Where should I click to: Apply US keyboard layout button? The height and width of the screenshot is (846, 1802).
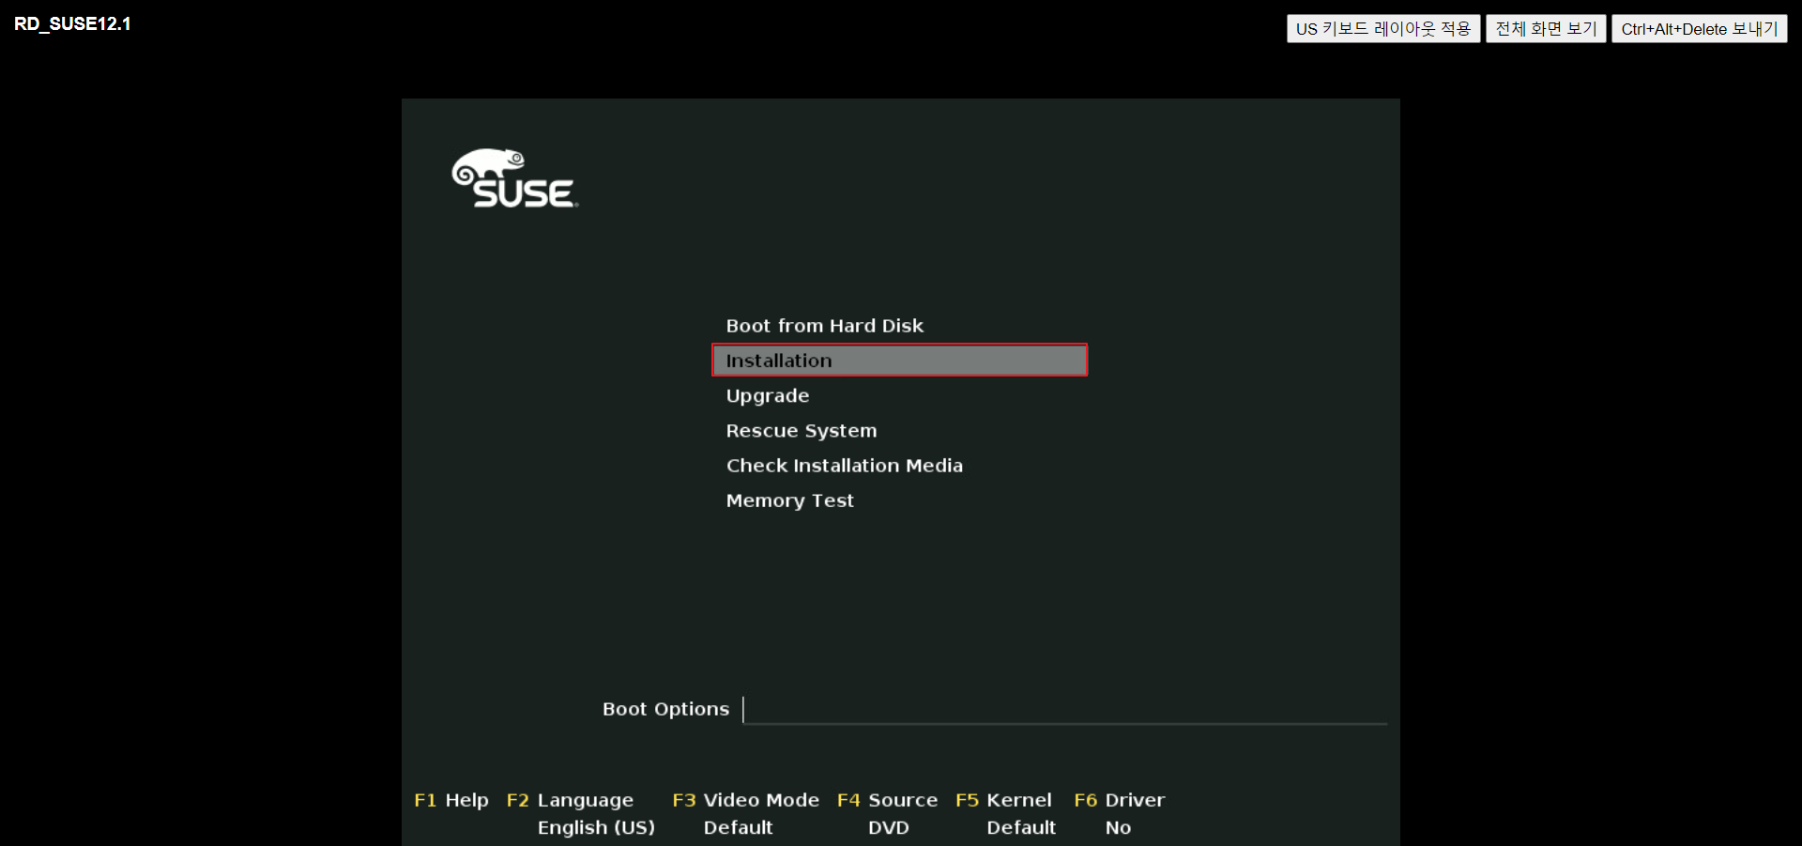pyautogui.click(x=1383, y=29)
